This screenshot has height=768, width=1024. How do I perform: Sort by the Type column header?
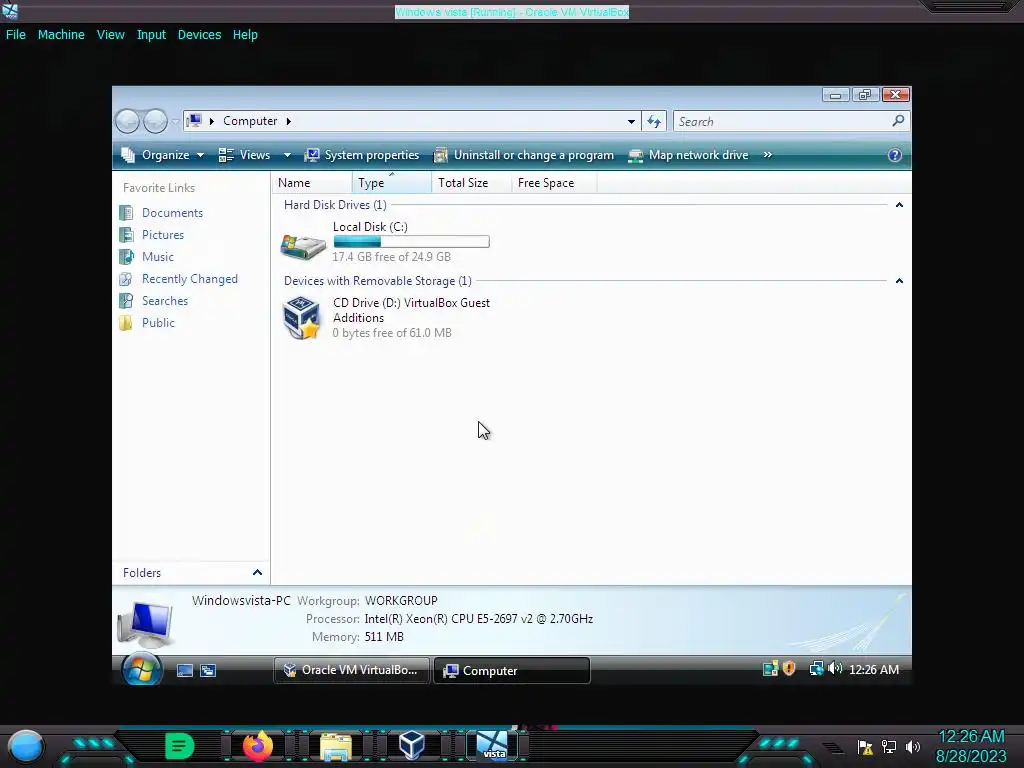[x=392, y=183]
